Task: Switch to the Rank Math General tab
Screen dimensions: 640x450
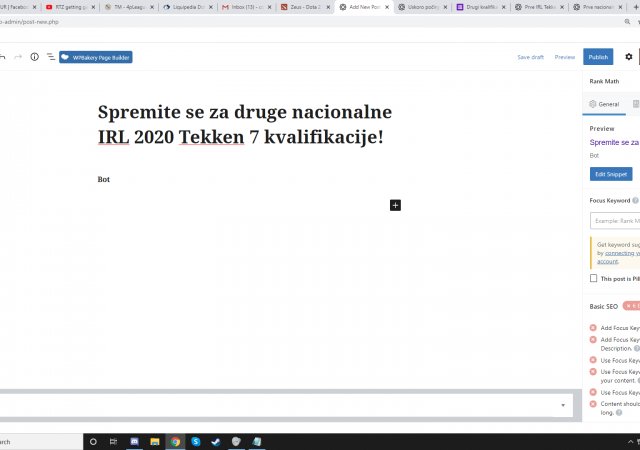Action: (604, 104)
